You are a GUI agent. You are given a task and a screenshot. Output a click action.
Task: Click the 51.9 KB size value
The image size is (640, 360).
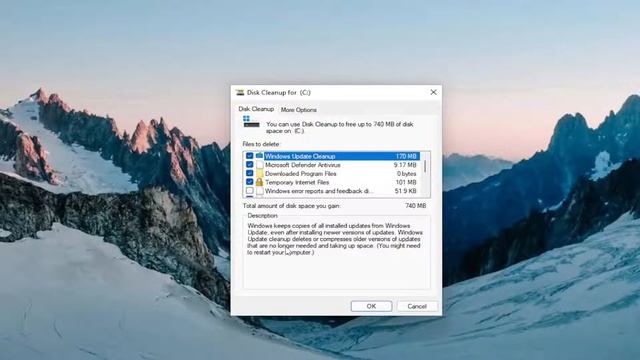coord(405,191)
